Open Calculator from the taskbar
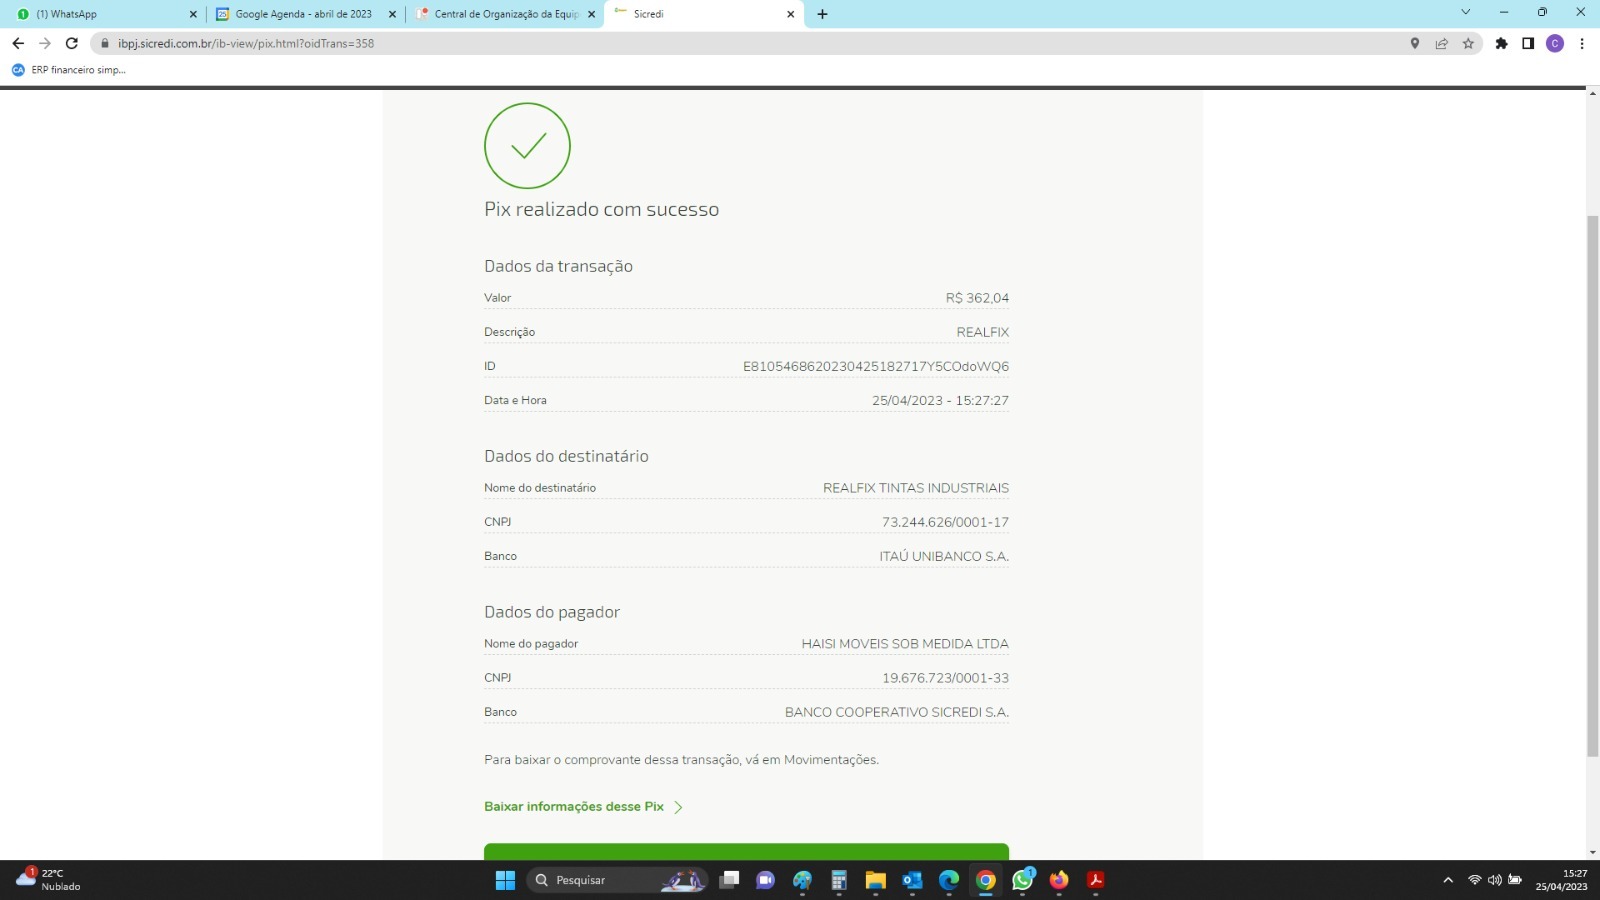The image size is (1600, 900). click(839, 880)
